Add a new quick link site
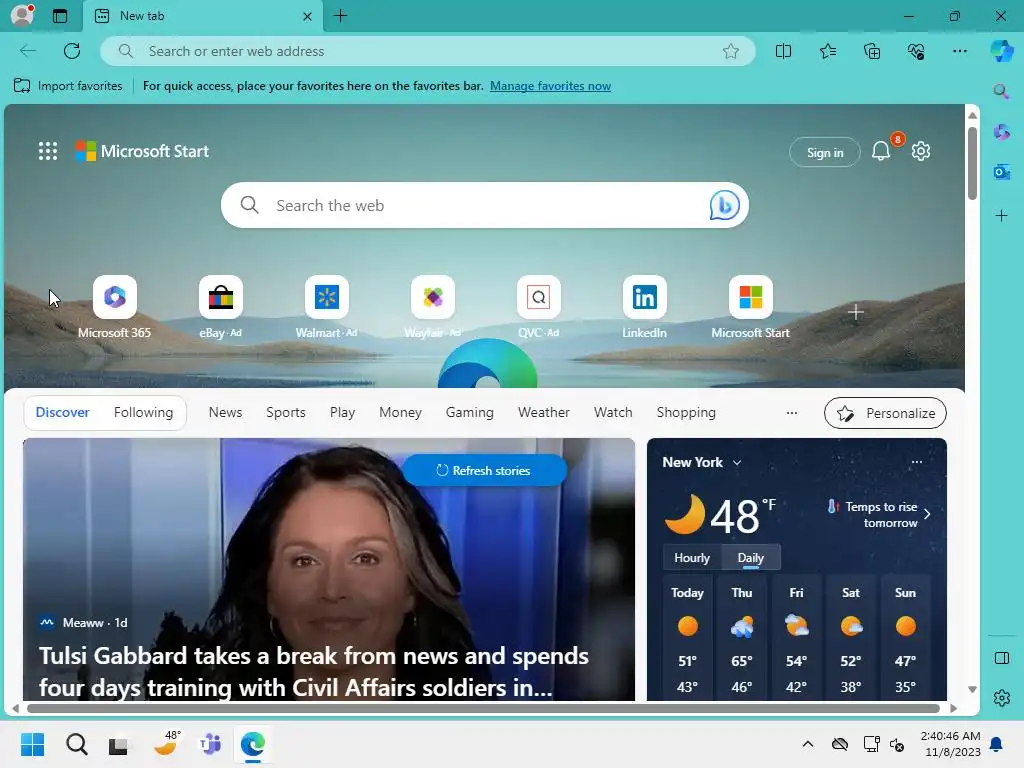Image resolution: width=1024 pixels, height=768 pixels. click(x=856, y=312)
